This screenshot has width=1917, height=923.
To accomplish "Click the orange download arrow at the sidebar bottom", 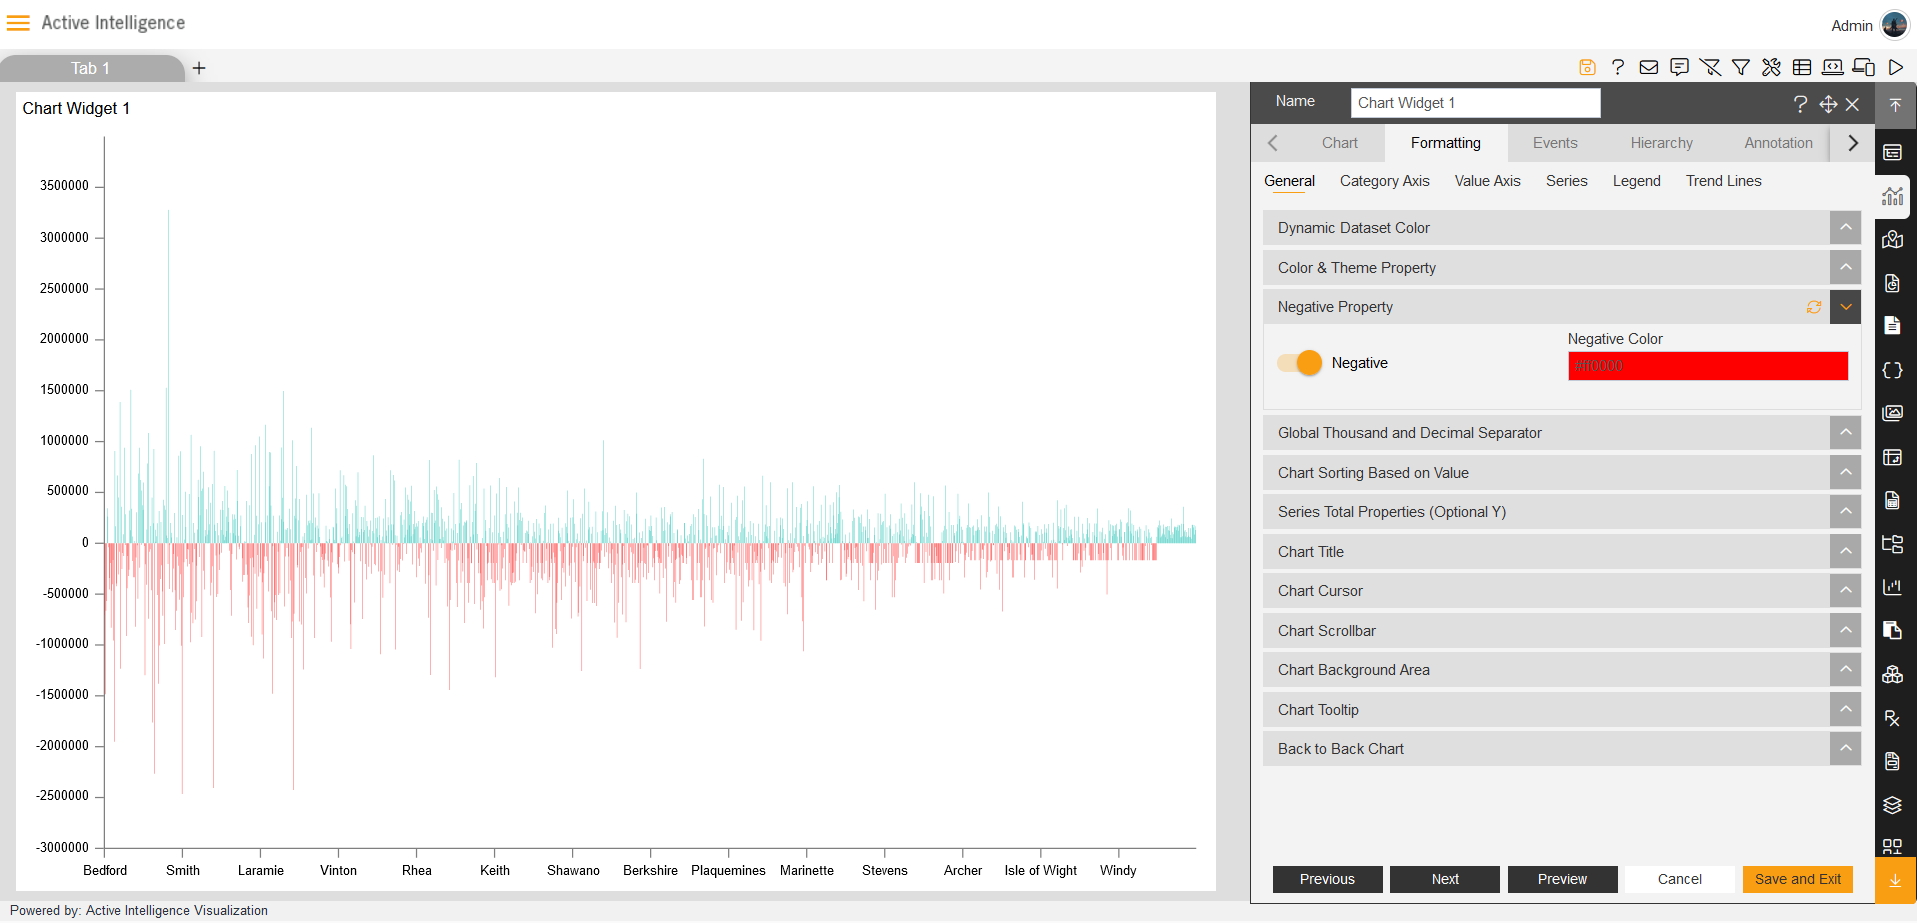I will point(1895,881).
